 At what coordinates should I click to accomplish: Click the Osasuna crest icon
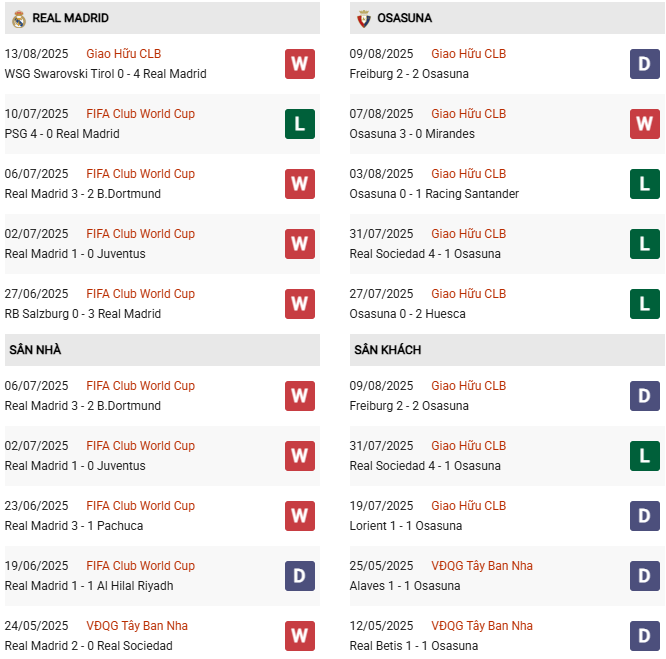[x=363, y=18]
